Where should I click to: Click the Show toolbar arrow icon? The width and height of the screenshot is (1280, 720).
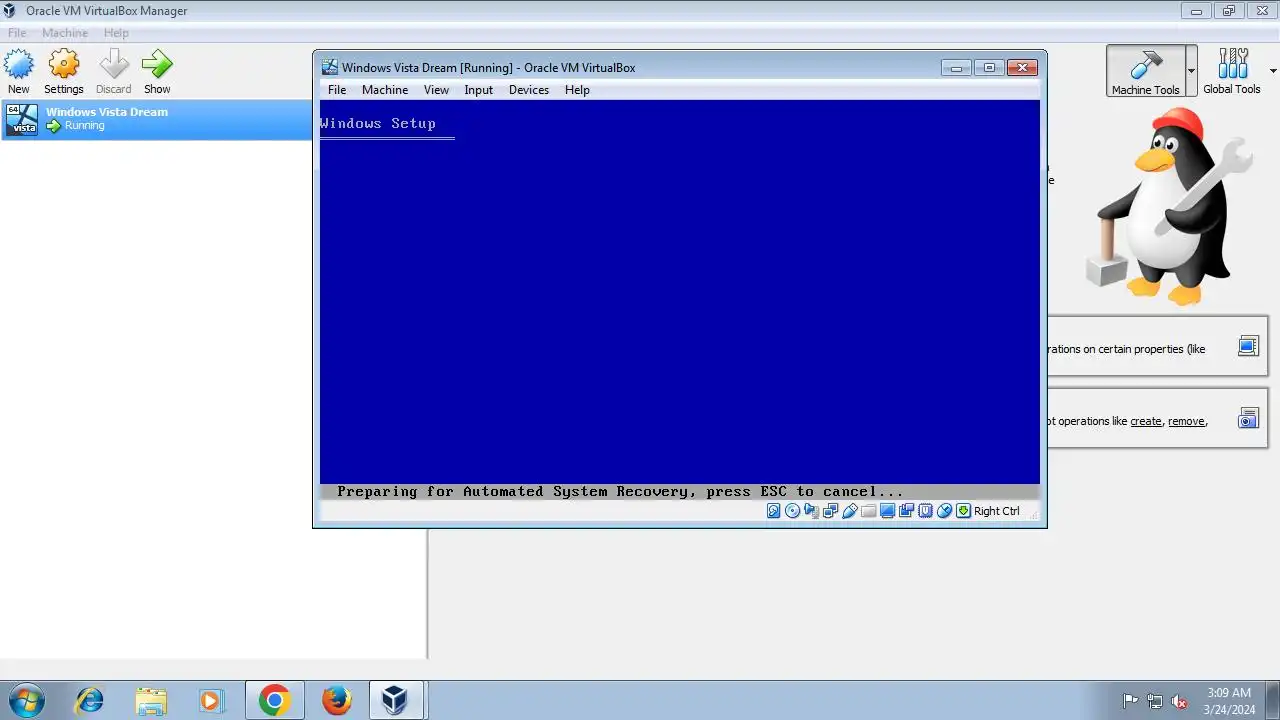tap(157, 66)
